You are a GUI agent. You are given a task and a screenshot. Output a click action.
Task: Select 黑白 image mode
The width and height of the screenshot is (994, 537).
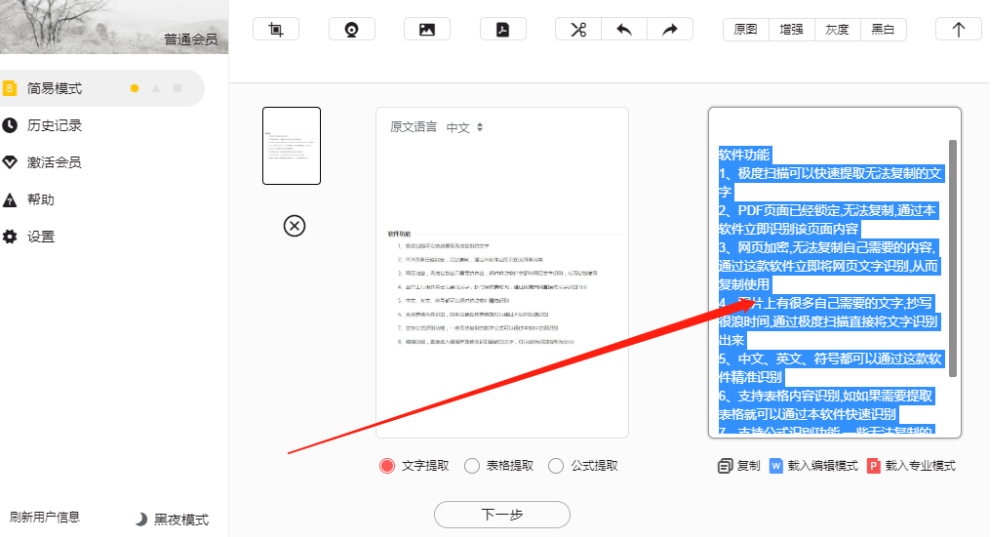point(882,29)
